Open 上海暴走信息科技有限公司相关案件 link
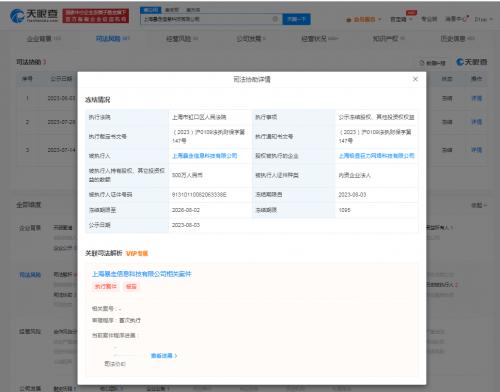Image resolution: width=500 pixels, height=392 pixels. pyautogui.click(x=141, y=274)
